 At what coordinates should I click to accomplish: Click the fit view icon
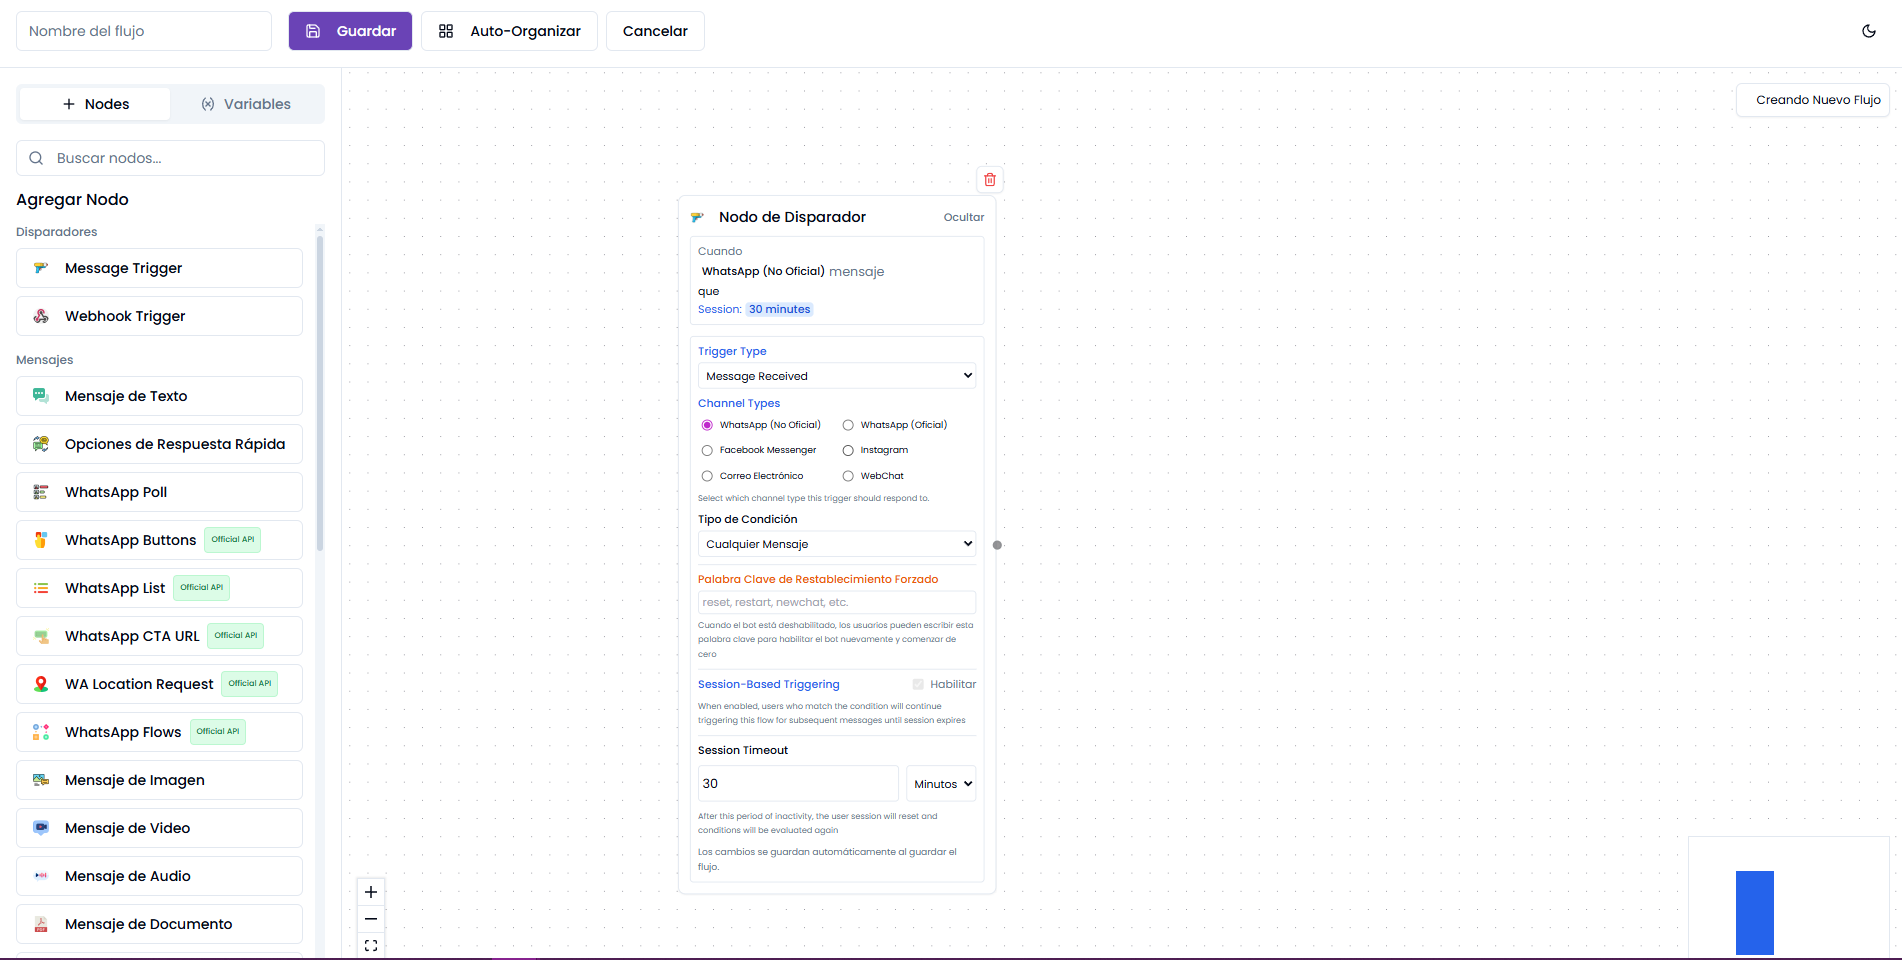pyautogui.click(x=371, y=945)
